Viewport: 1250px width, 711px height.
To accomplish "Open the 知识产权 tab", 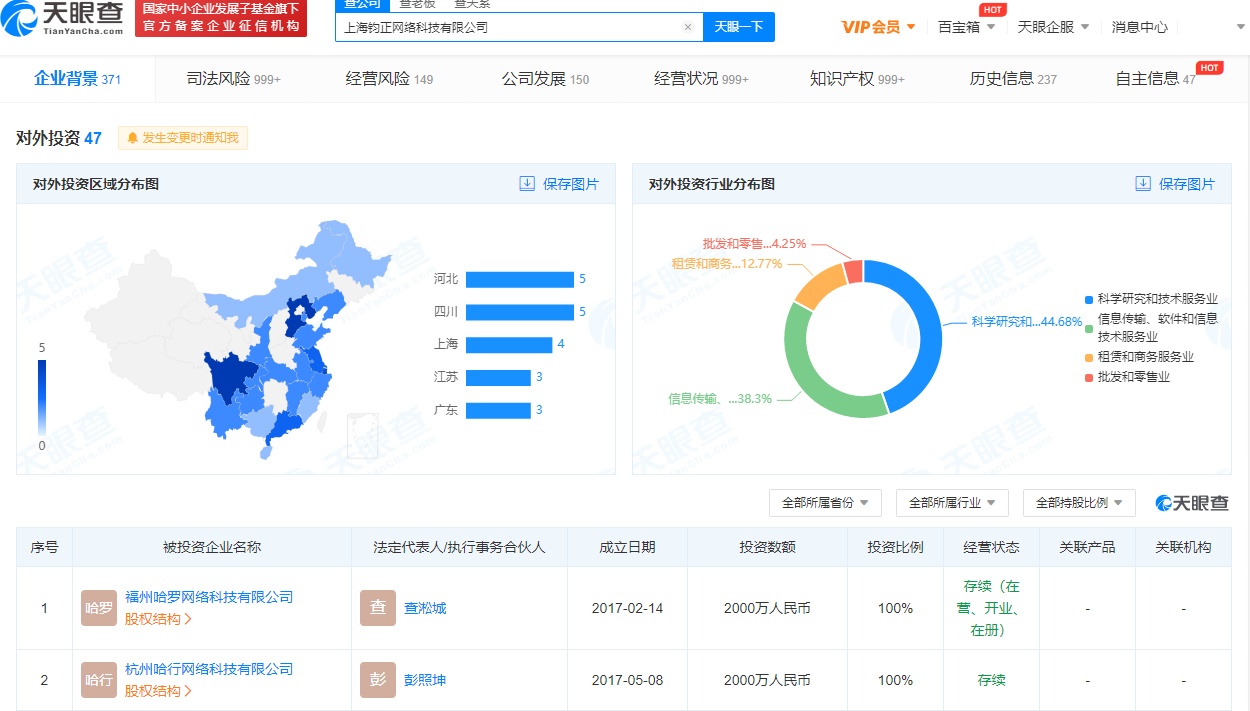I will coord(856,79).
